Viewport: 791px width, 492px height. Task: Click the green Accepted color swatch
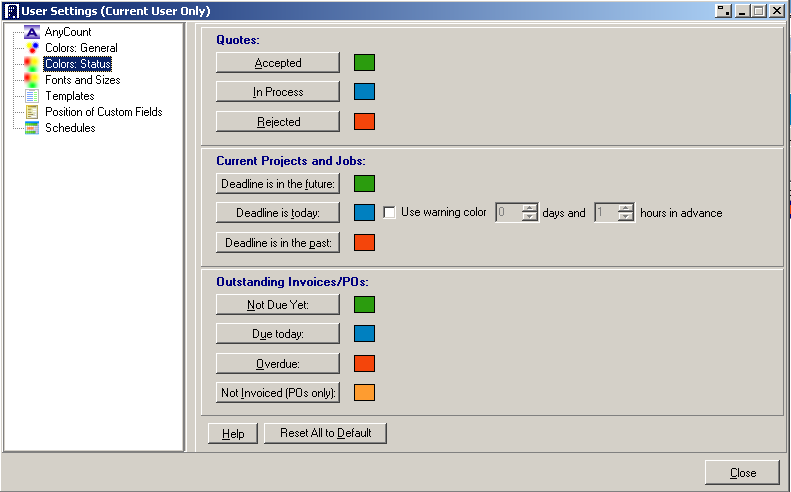364,63
